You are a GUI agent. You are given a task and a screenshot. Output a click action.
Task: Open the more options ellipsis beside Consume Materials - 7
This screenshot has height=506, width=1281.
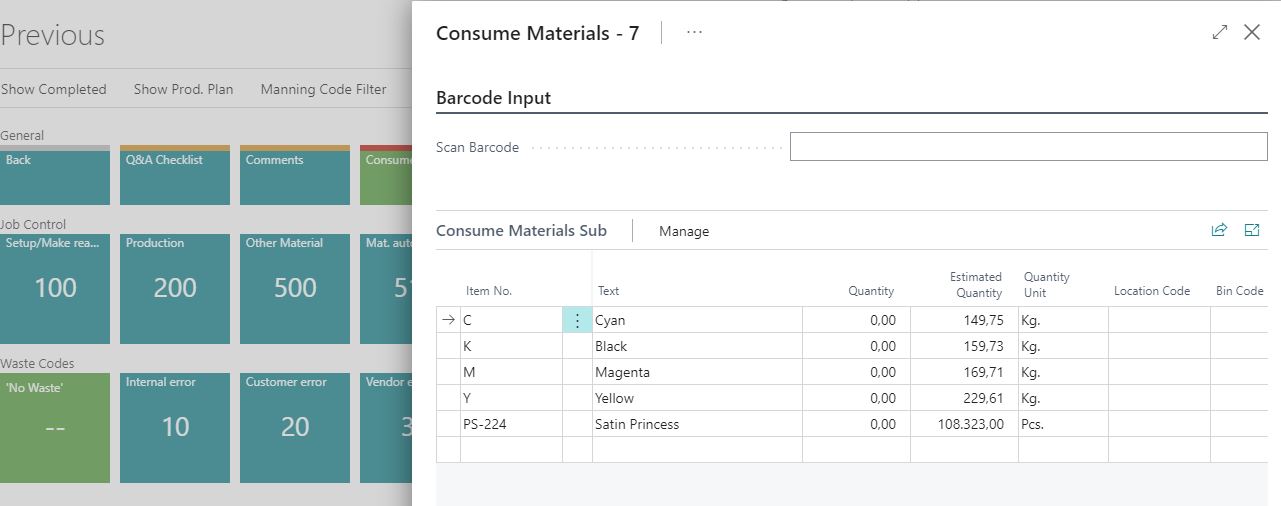694,33
